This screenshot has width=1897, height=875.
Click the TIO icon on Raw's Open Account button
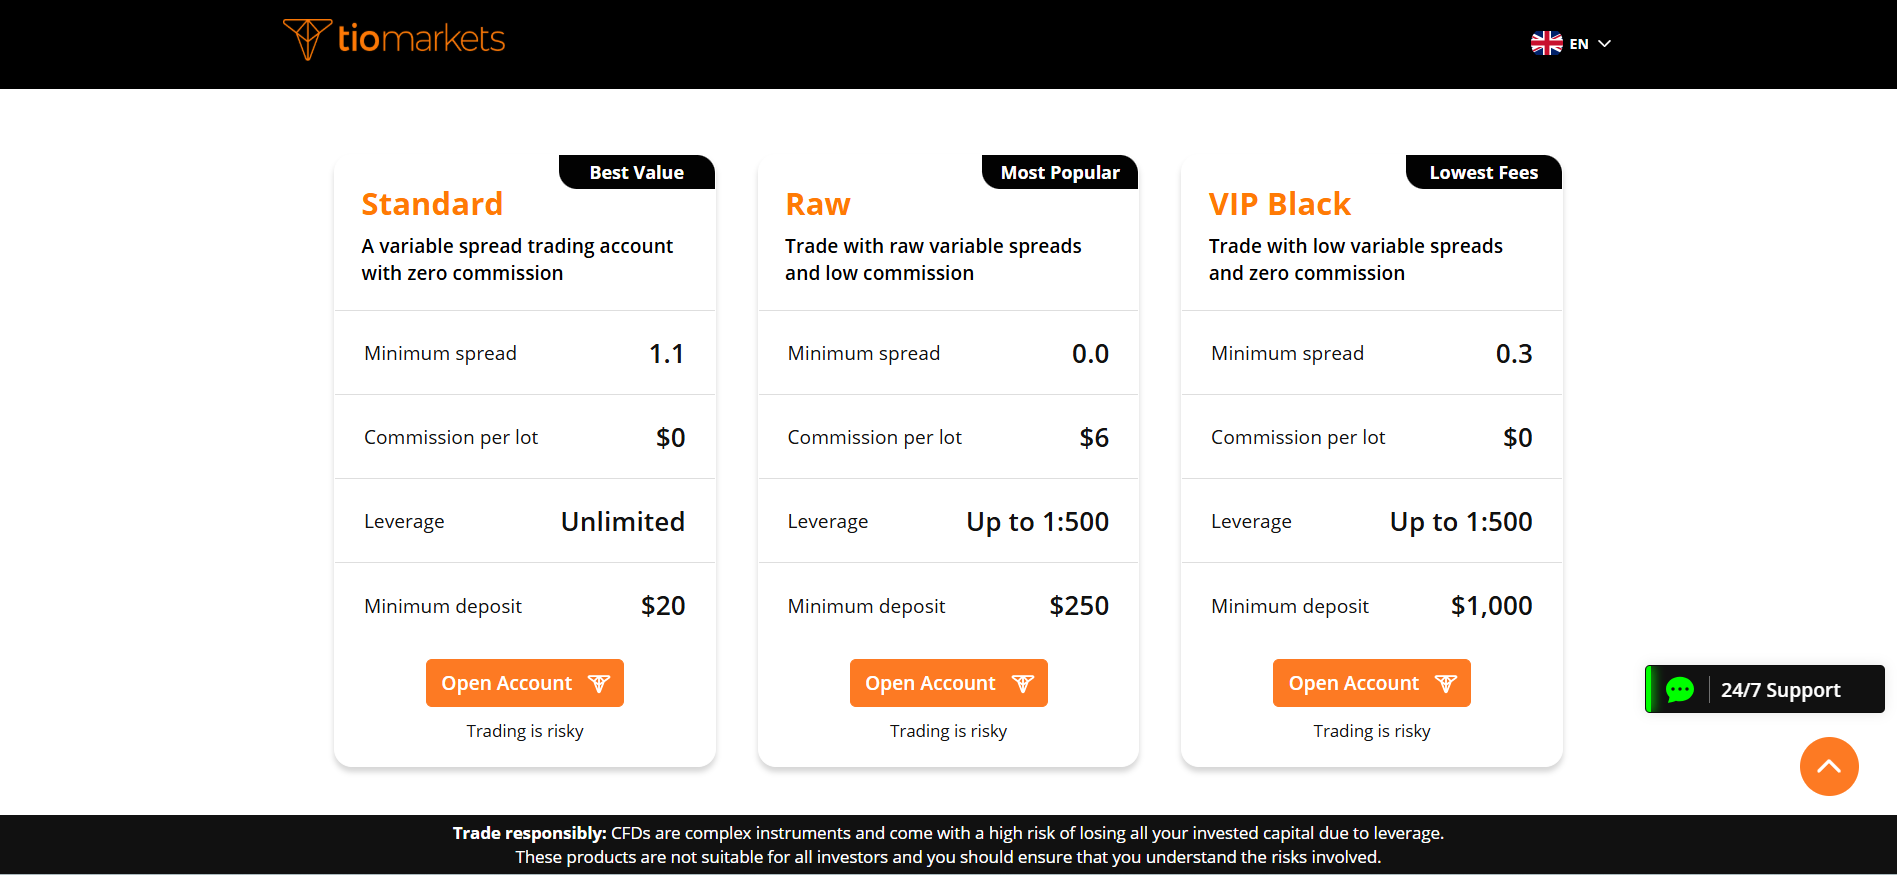pos(1022,683)
